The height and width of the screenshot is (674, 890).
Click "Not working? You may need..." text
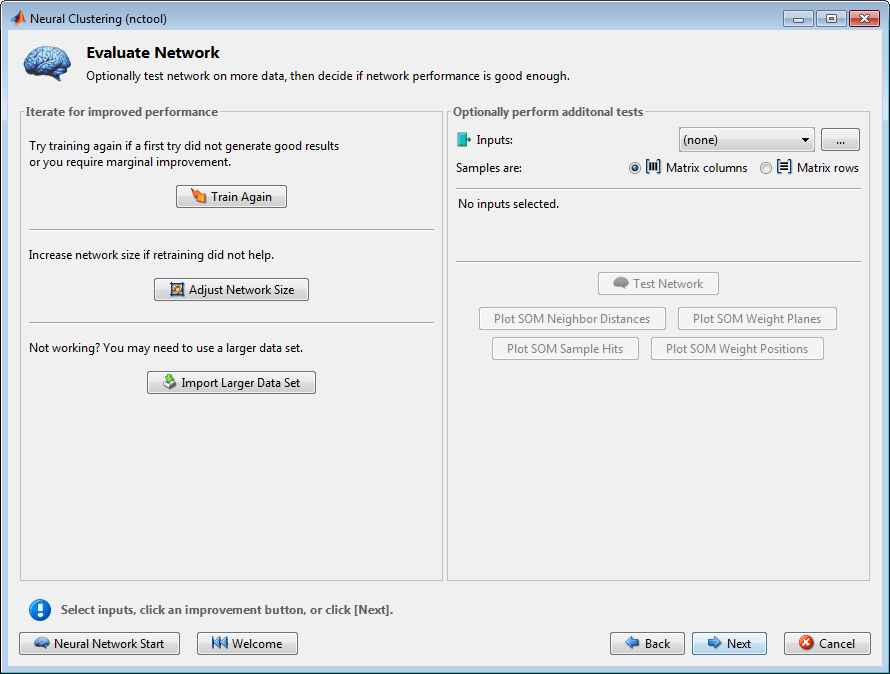[x=166, y=348]
